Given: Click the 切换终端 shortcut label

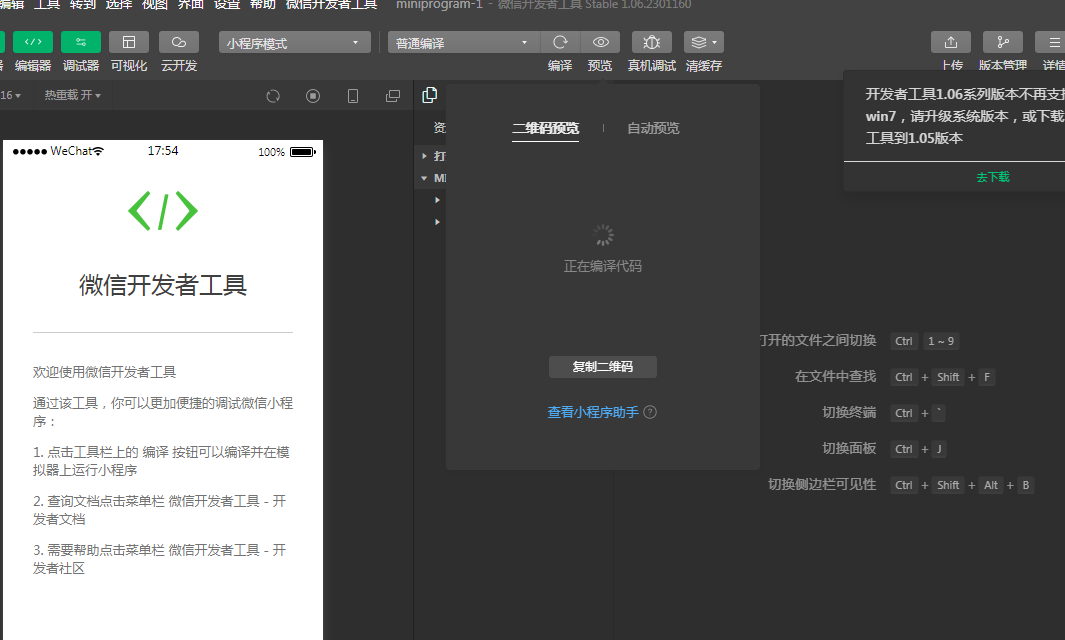Looking at the screenshot, I should [849, 412].
